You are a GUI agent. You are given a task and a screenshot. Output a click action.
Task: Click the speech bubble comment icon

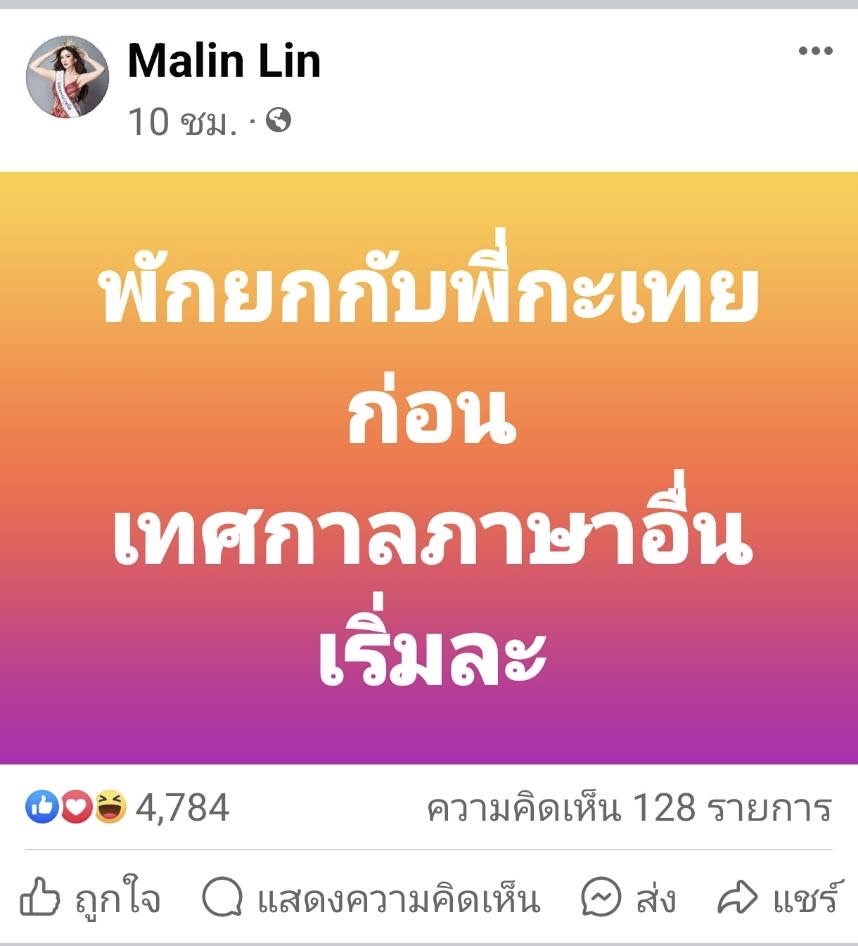click(x=222, y=897)
